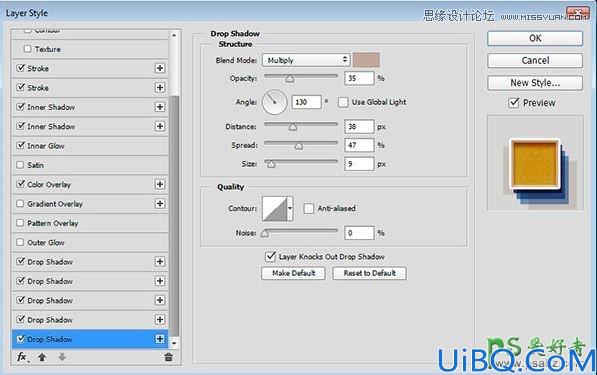Open the Contour picker dropdown arrow

[x=290, y=208]
